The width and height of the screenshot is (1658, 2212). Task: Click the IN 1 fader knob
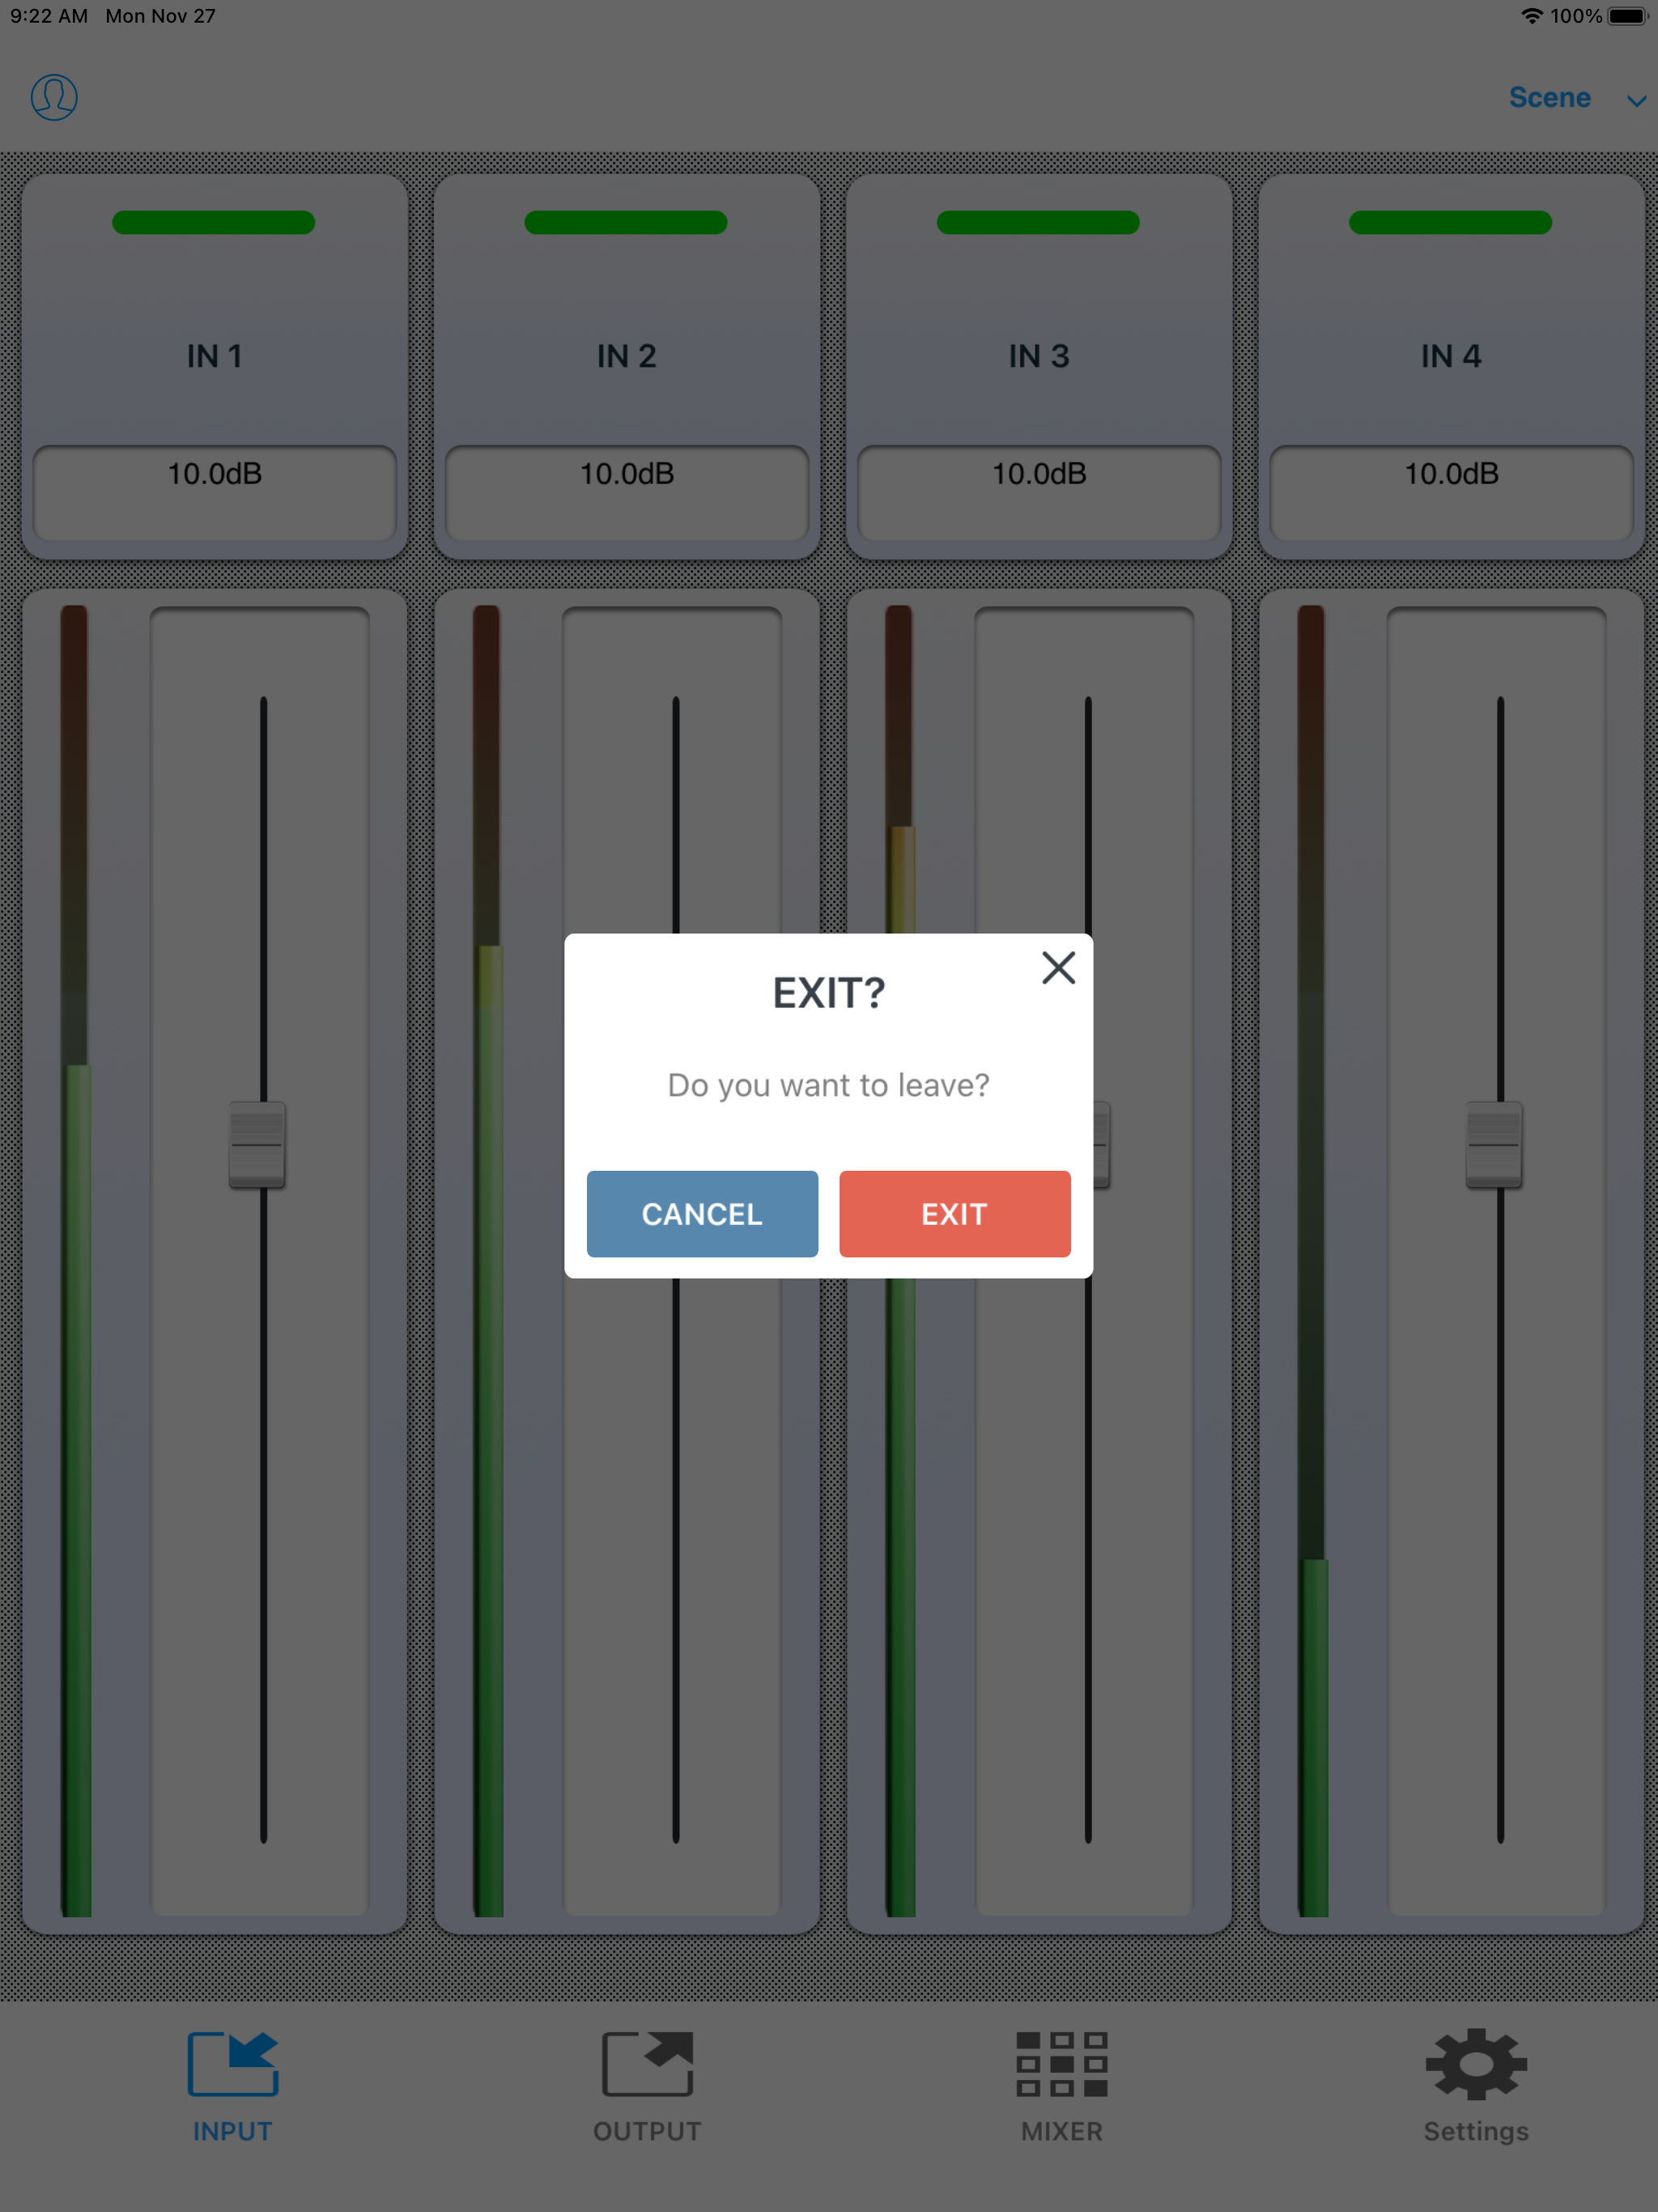(257, 1145)
